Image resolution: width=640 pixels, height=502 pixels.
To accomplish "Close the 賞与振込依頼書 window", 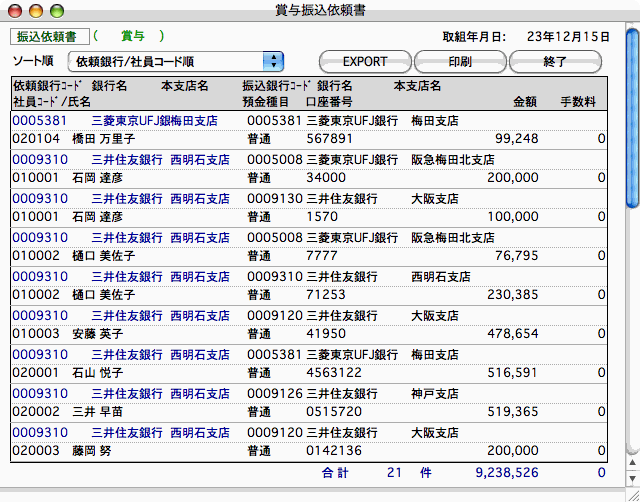I will [x=14, y=10].
